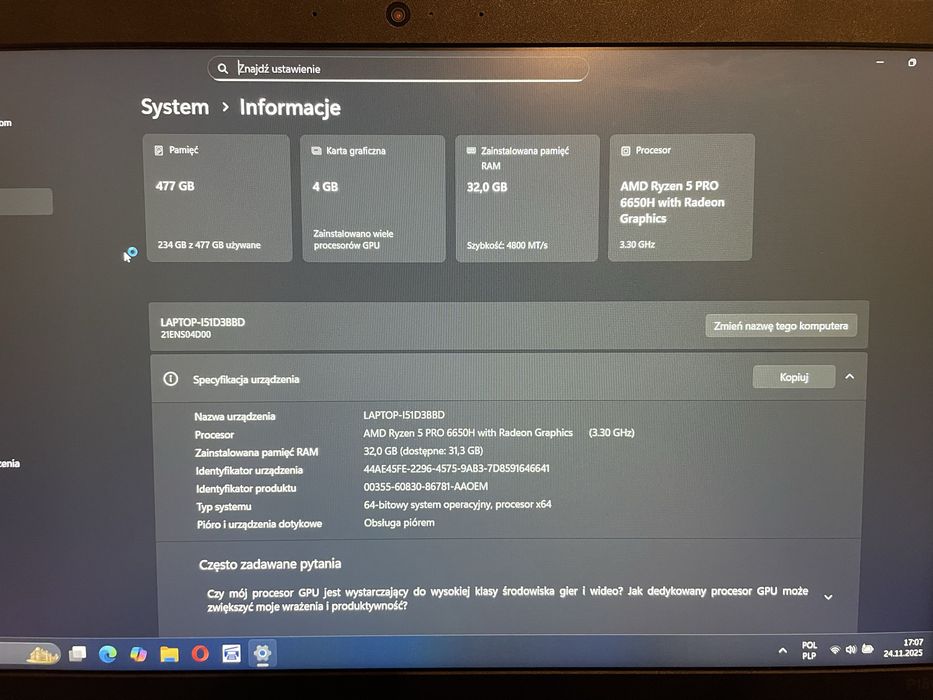Open the Karta graficzna 4 GB card
Screen dimensions: 933x700
click(x=373, y=198)
